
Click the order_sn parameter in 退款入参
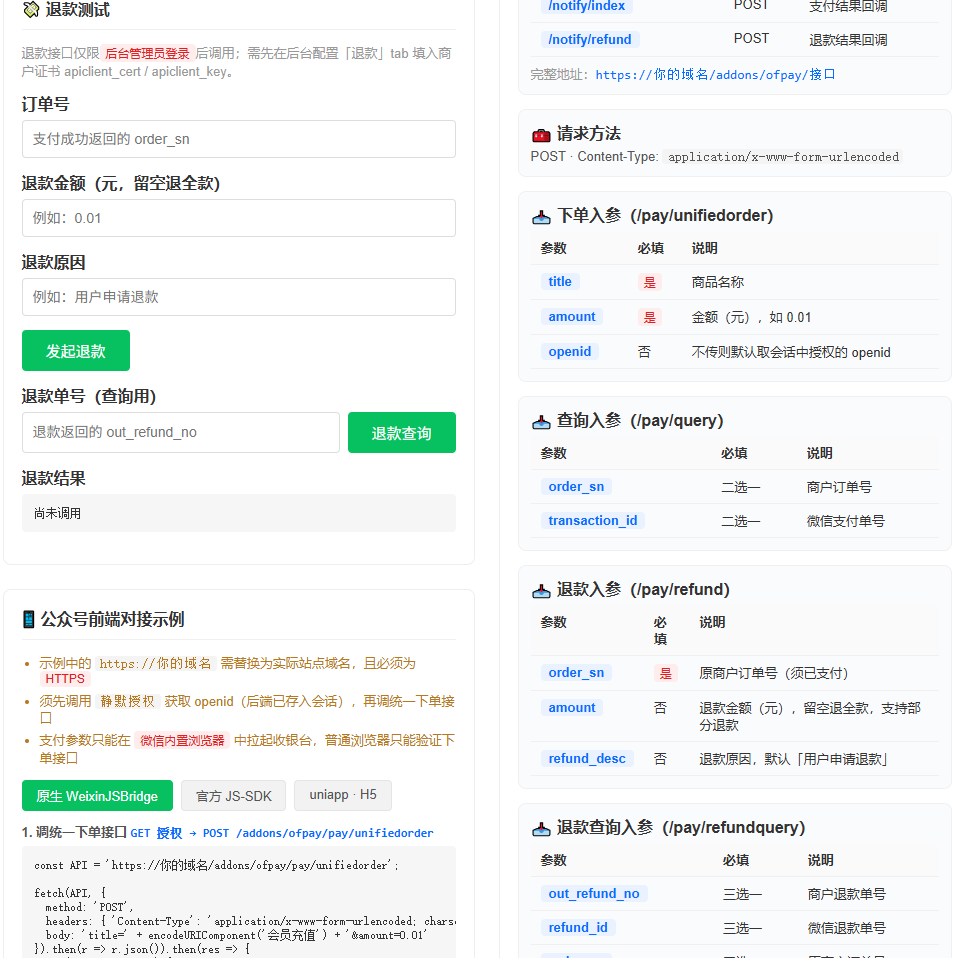[x=577, y=673]
